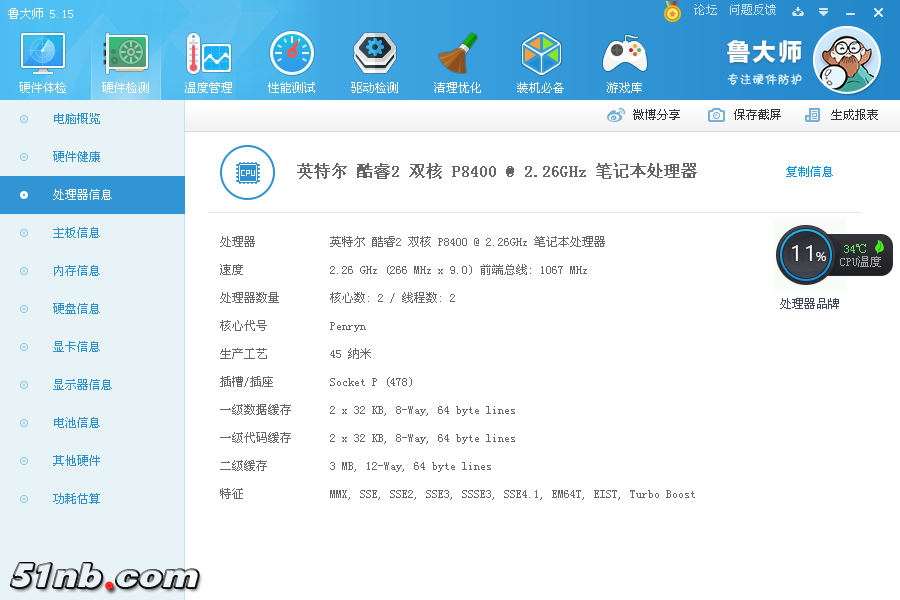The width and height of the screenshot is (900, 600).
Task: Open the 论坛 forum link
Action: (705, 10)
